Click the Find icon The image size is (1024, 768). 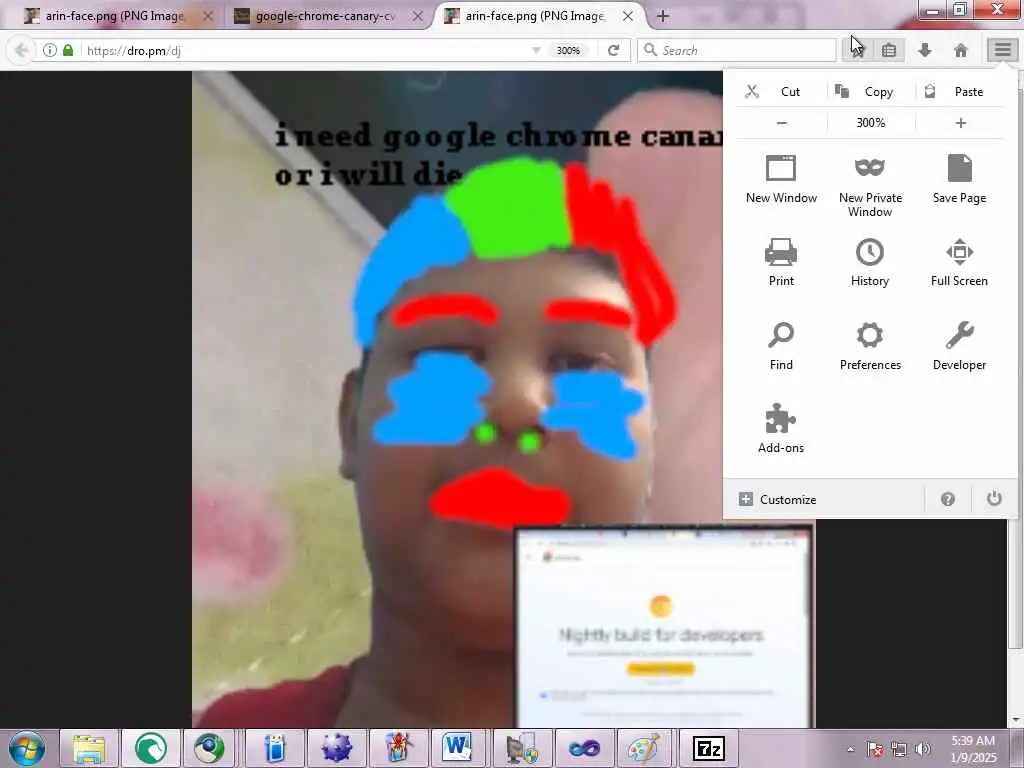click(x=781, y=335)
